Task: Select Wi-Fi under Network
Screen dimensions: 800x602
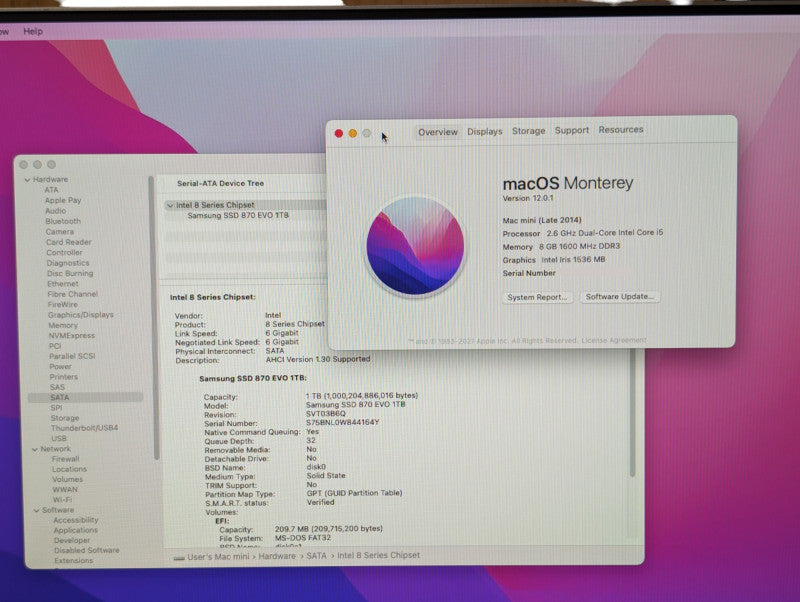Action: 62,500
